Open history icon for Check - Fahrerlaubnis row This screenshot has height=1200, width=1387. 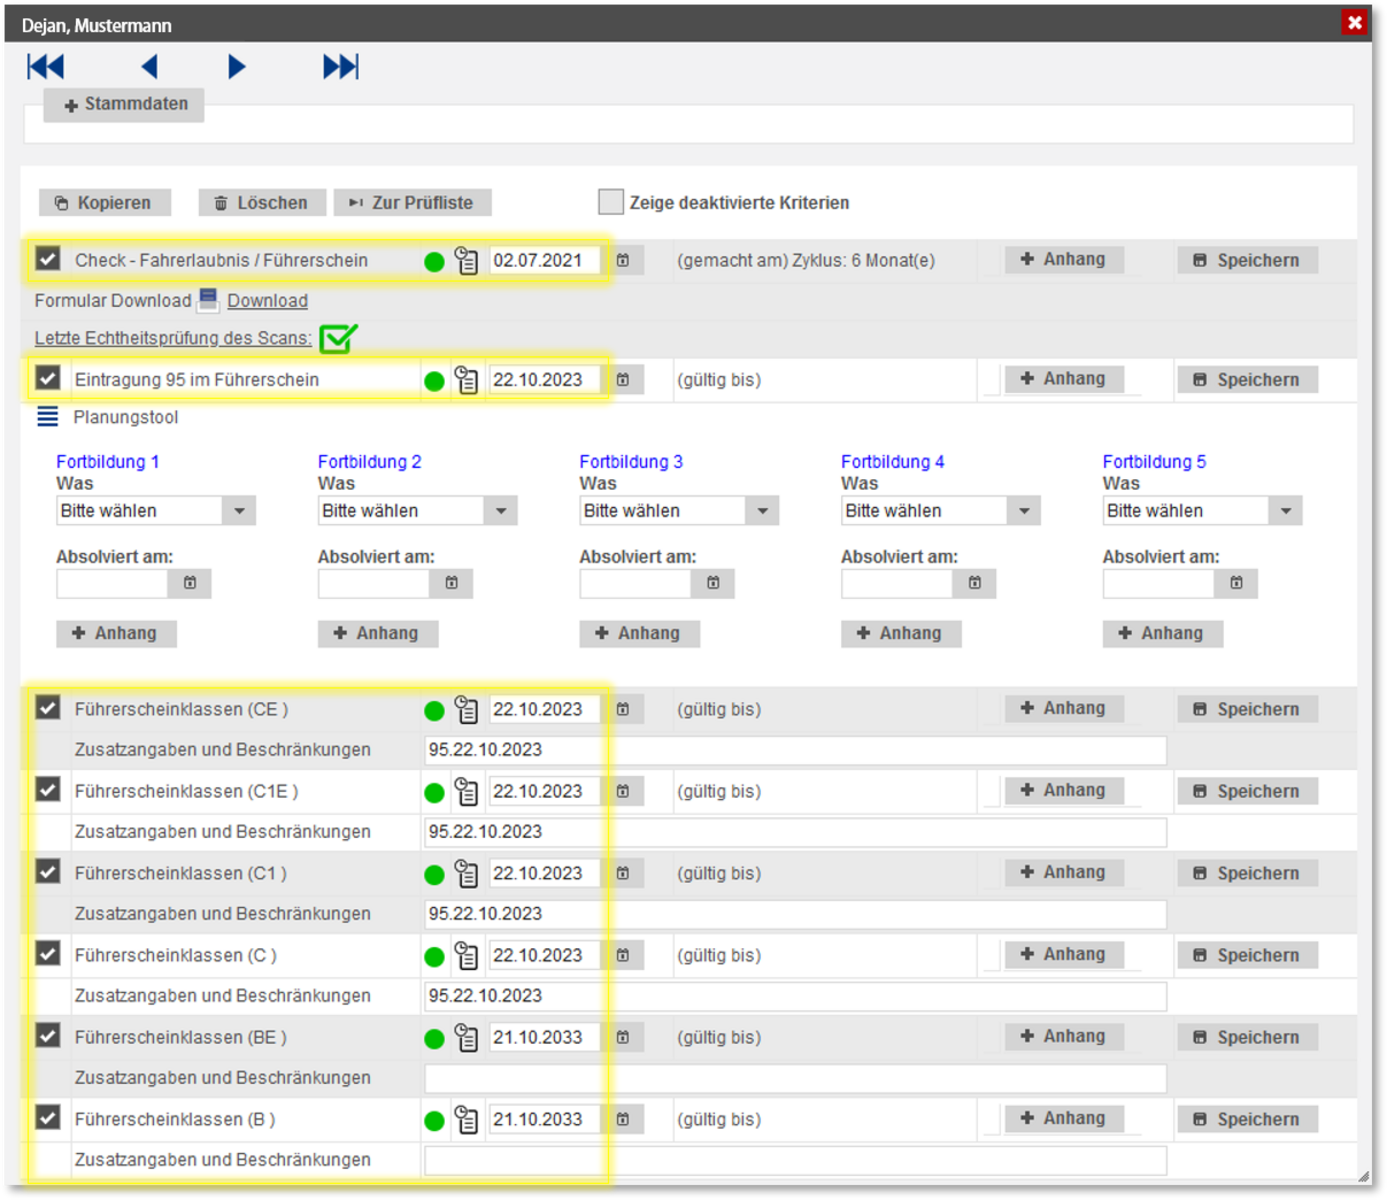pos(466,261)
